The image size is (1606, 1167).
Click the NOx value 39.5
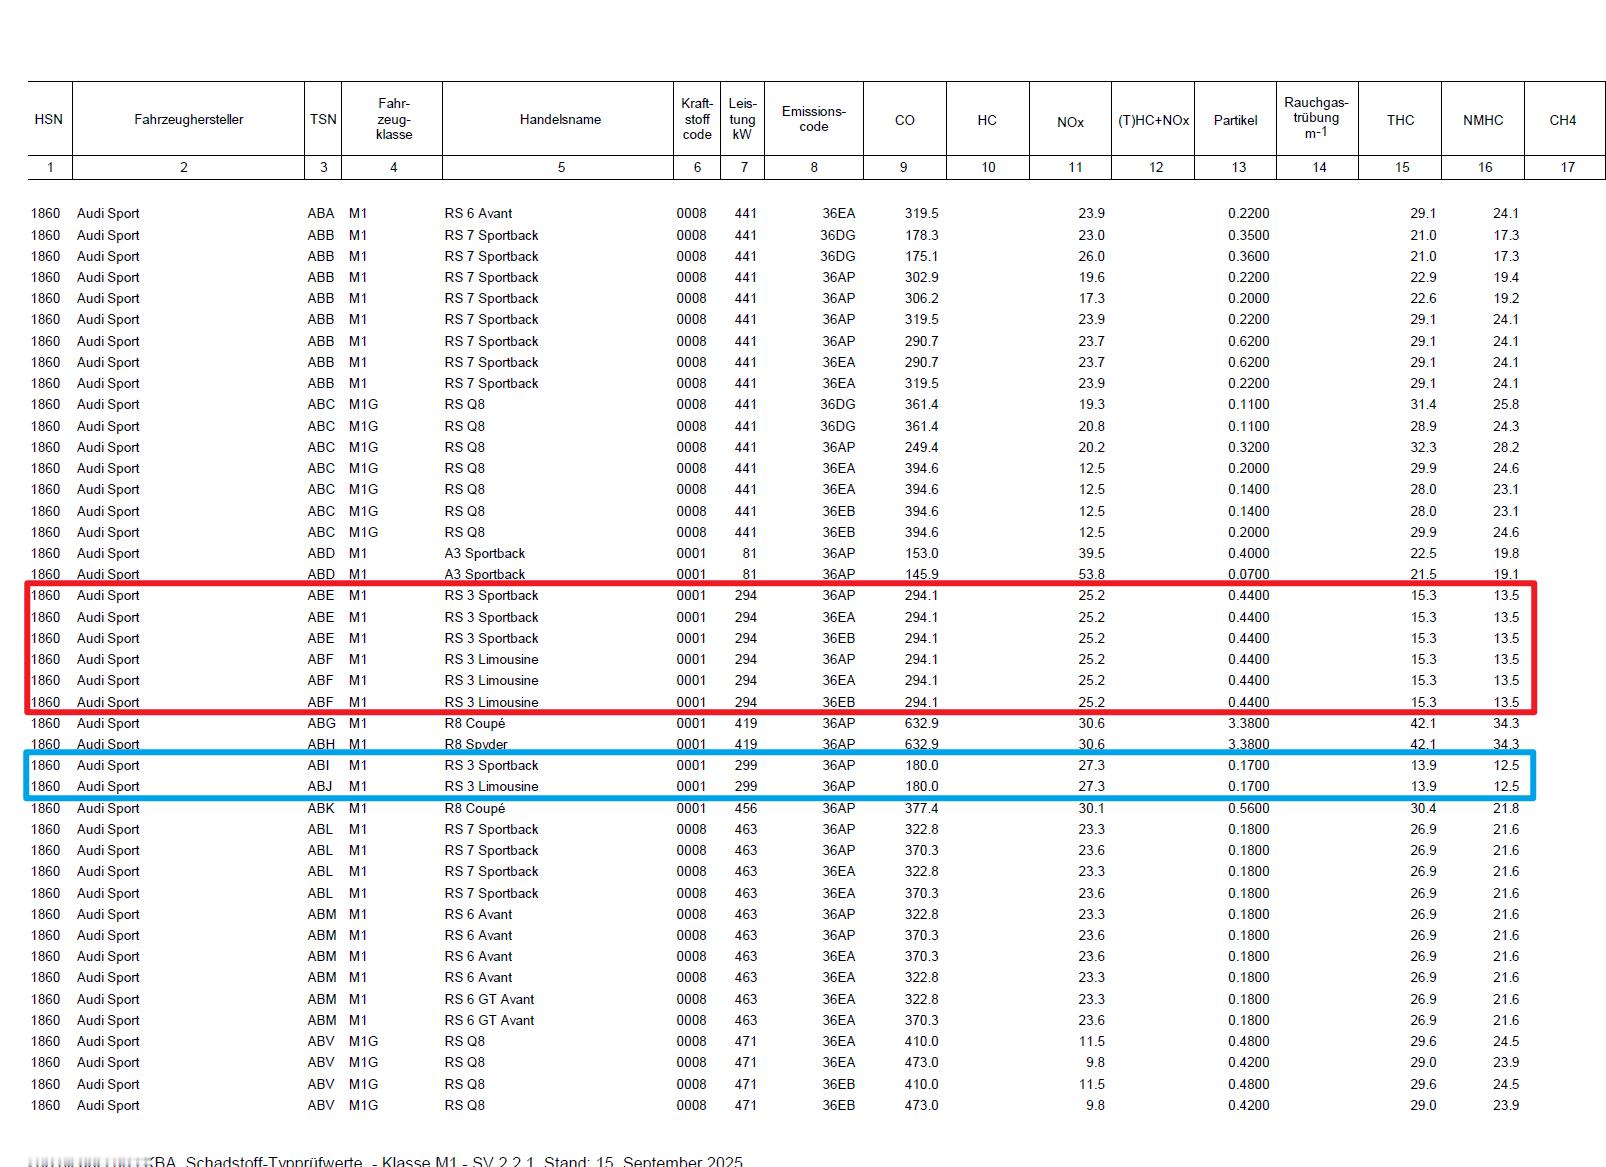[x=1091, y=553]
